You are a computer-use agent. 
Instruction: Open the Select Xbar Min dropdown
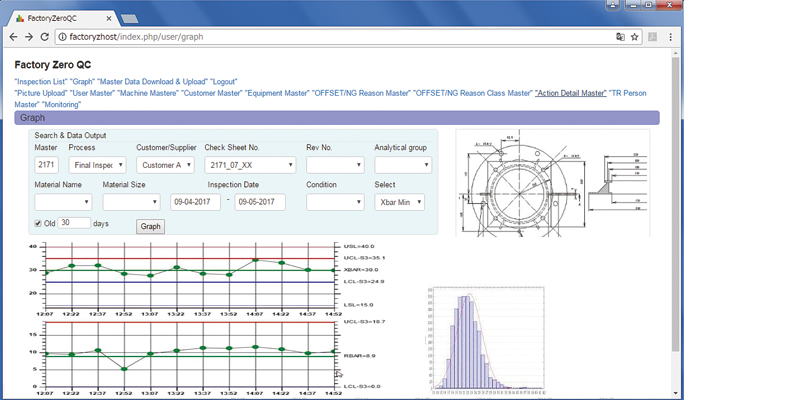[399, 202]
